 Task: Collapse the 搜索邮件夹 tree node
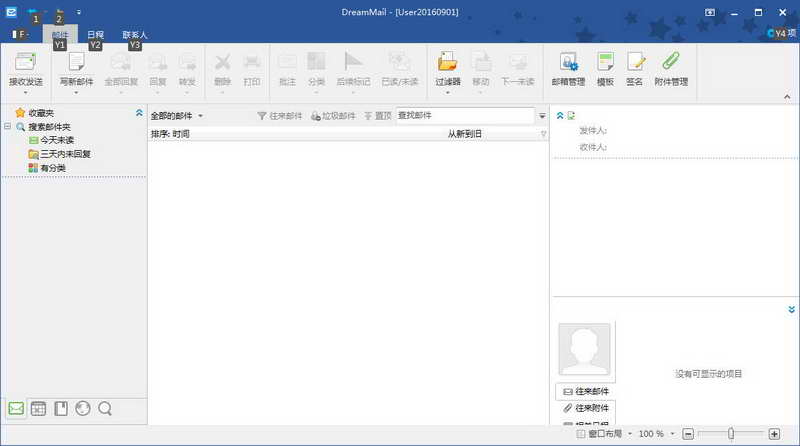click(8, 126)
